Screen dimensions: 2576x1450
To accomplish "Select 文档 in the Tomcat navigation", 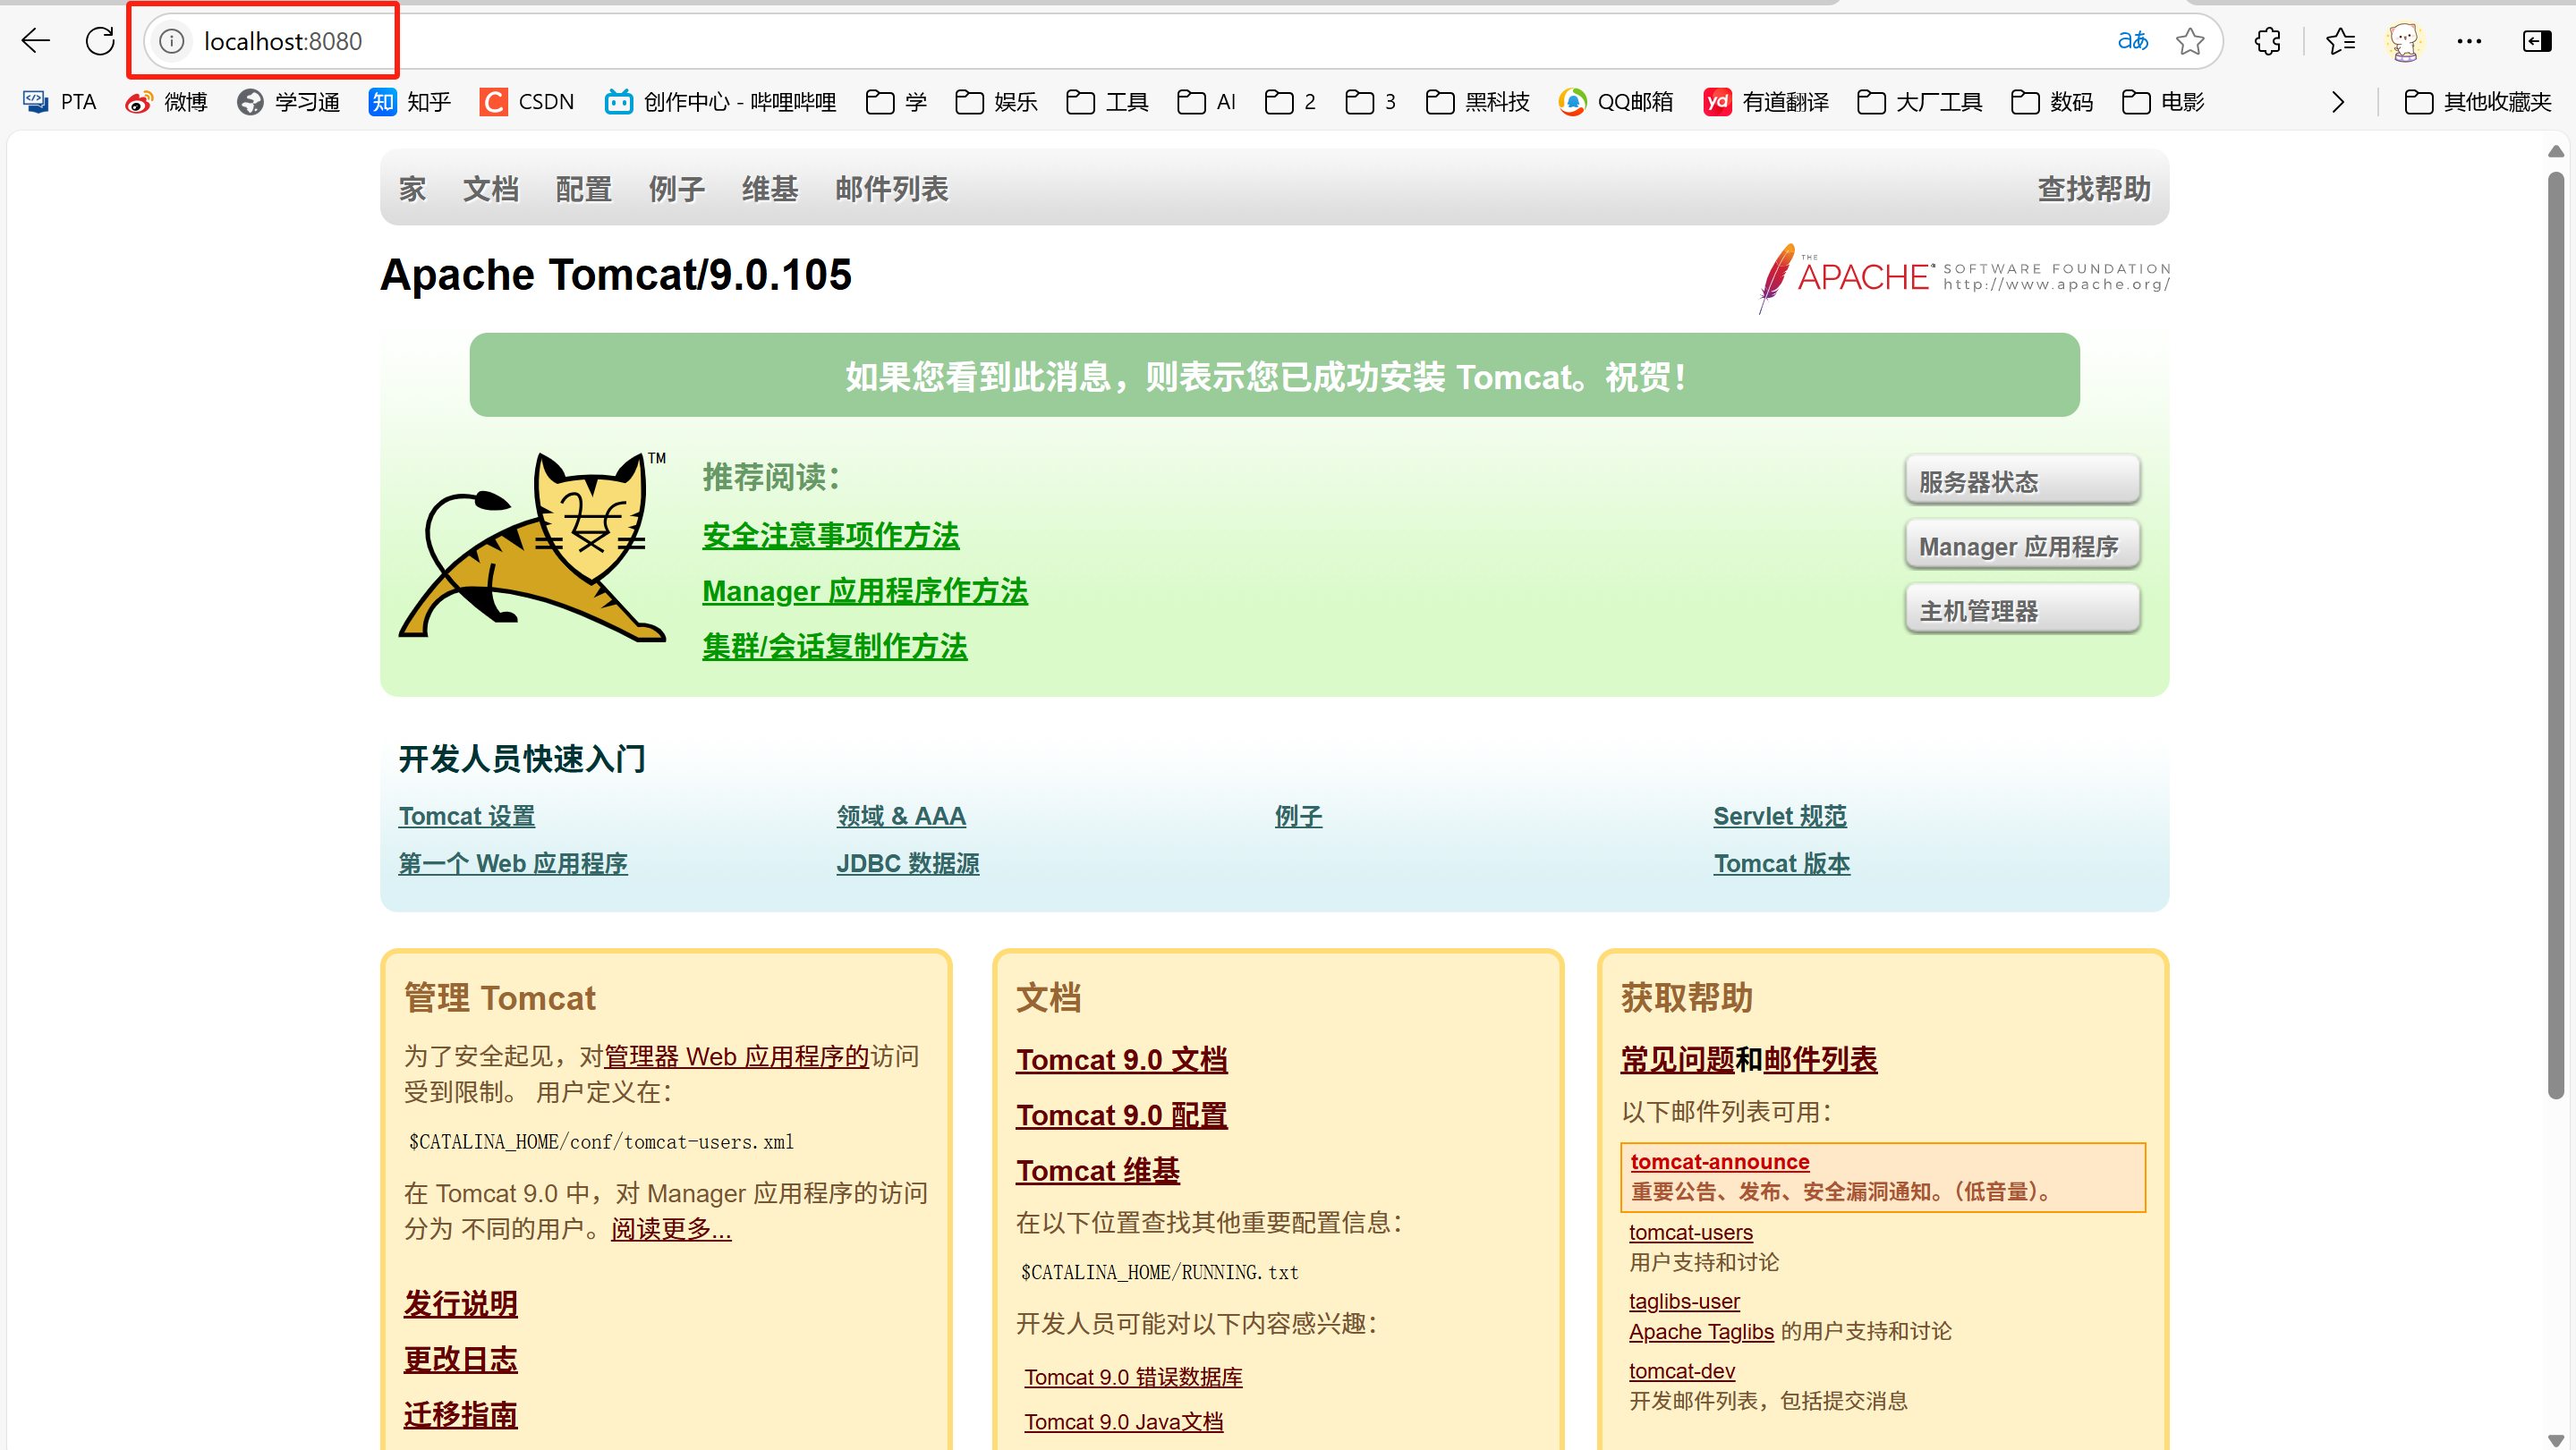I will 490,189.
